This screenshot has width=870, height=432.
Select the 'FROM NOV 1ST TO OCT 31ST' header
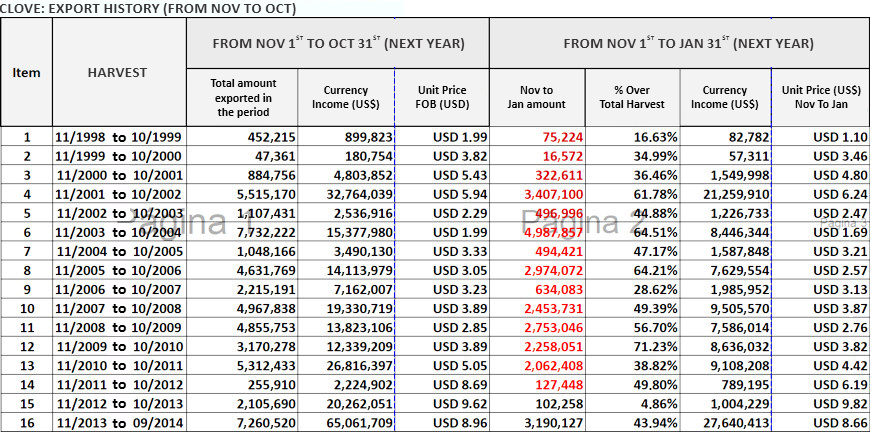(338, 43)
